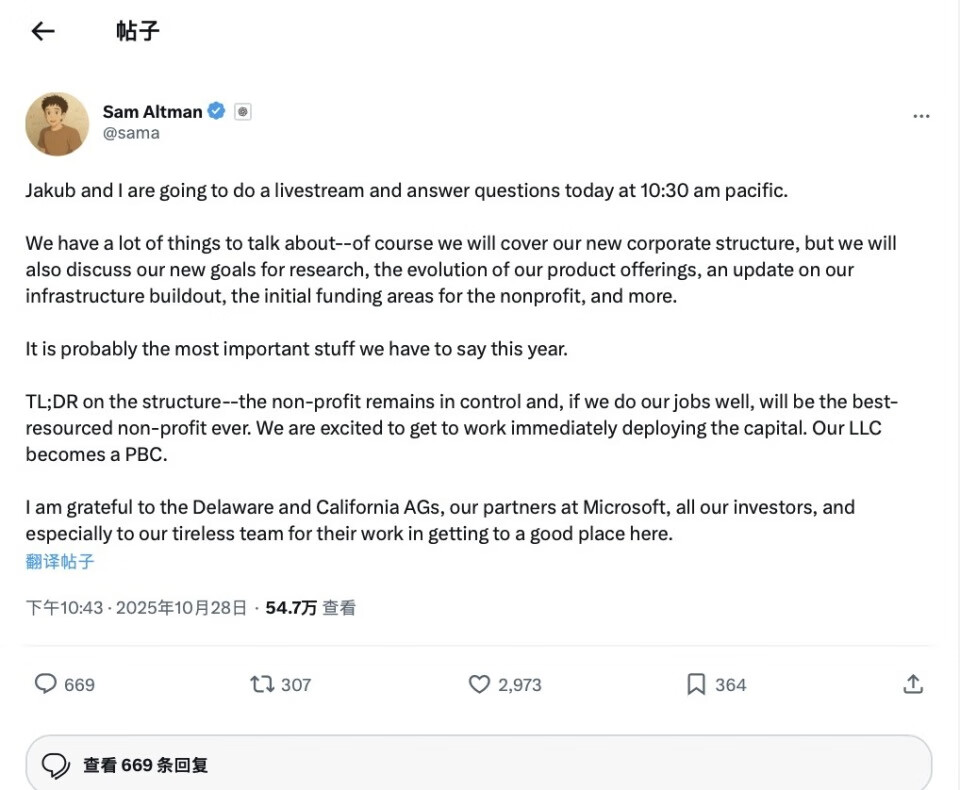Click the 帖子 page title

click(x=138, y=31)
